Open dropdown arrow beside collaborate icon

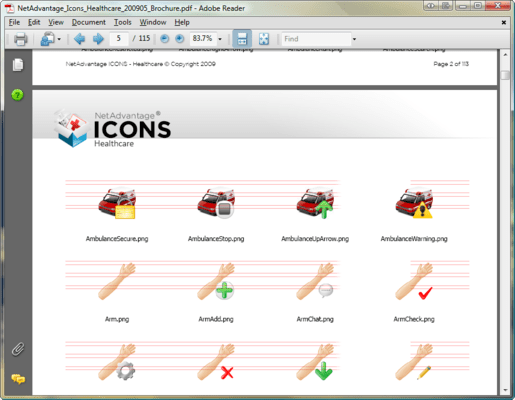tap(59, 39)
